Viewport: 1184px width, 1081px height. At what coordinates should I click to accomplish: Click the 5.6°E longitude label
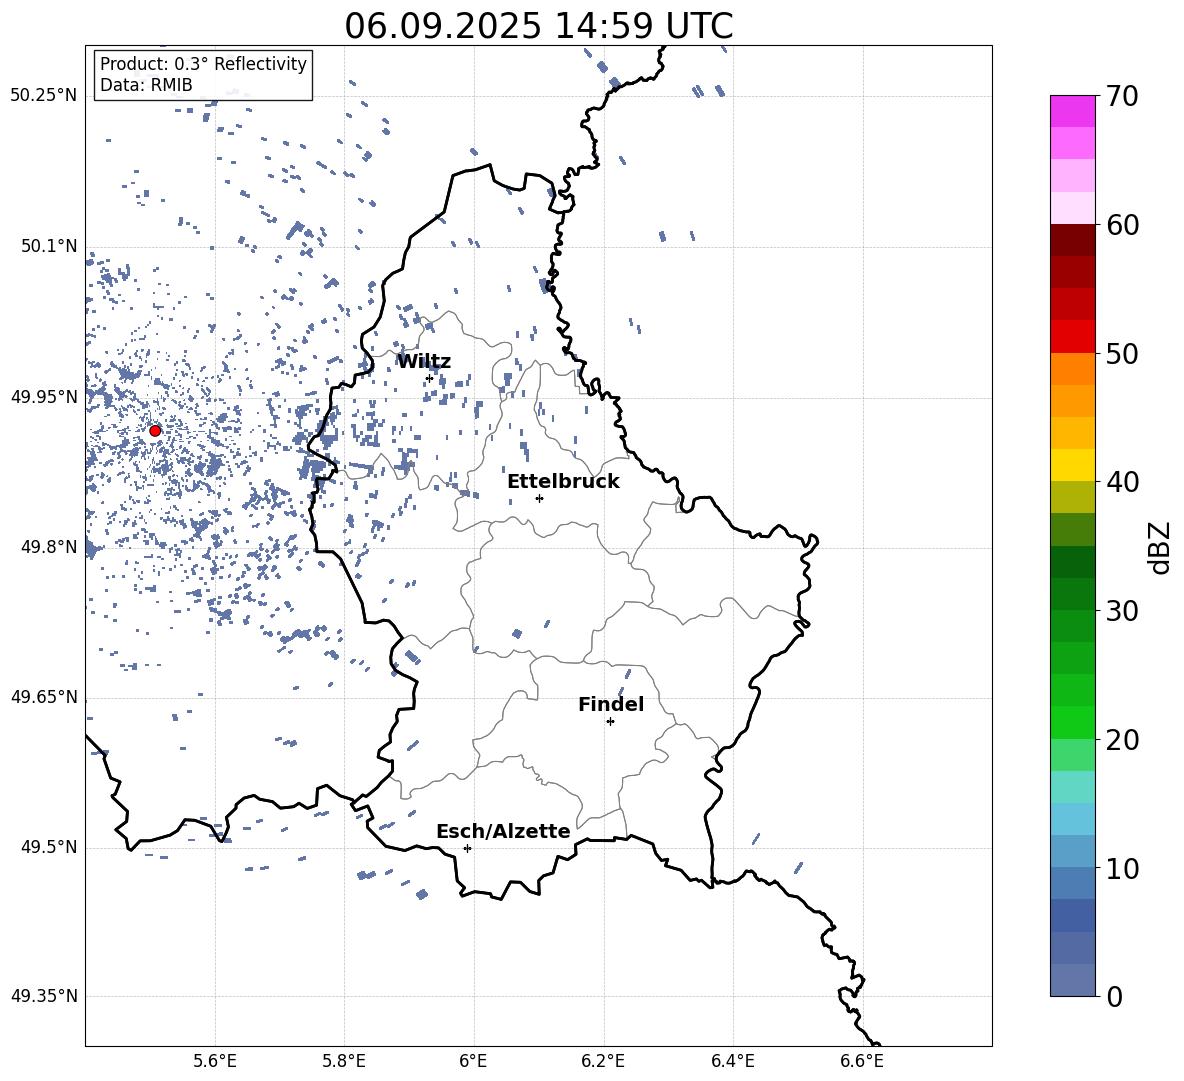pyautogui.click(x=215, y=1061)
